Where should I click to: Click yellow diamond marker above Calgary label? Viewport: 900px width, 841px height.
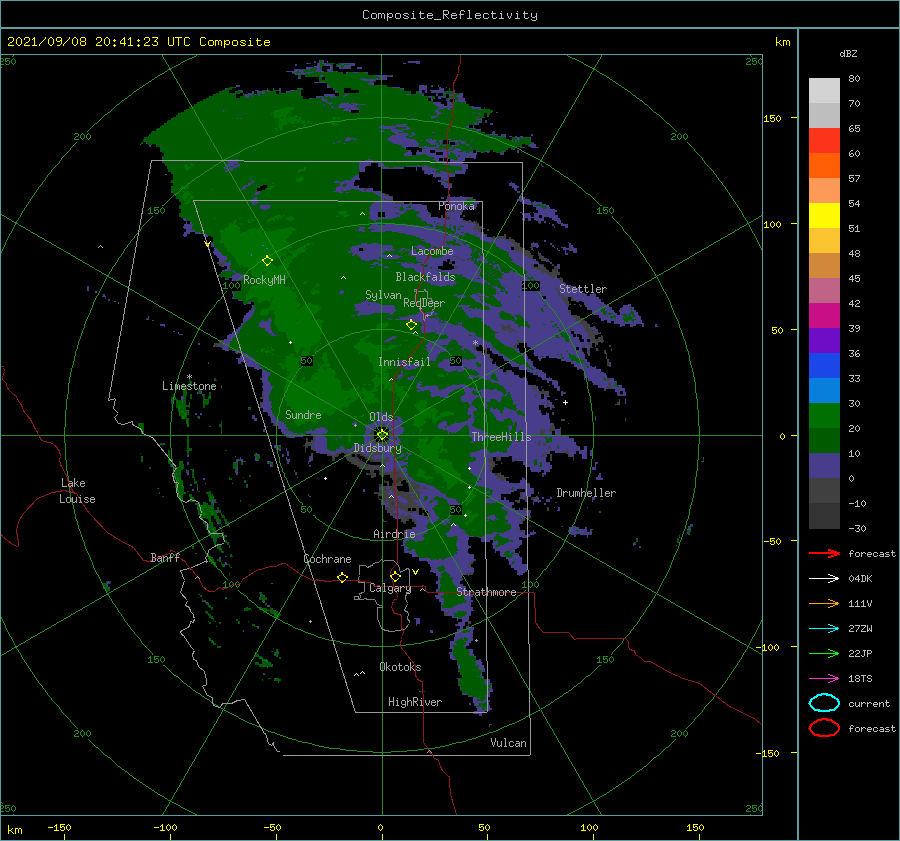coord(395,576)
